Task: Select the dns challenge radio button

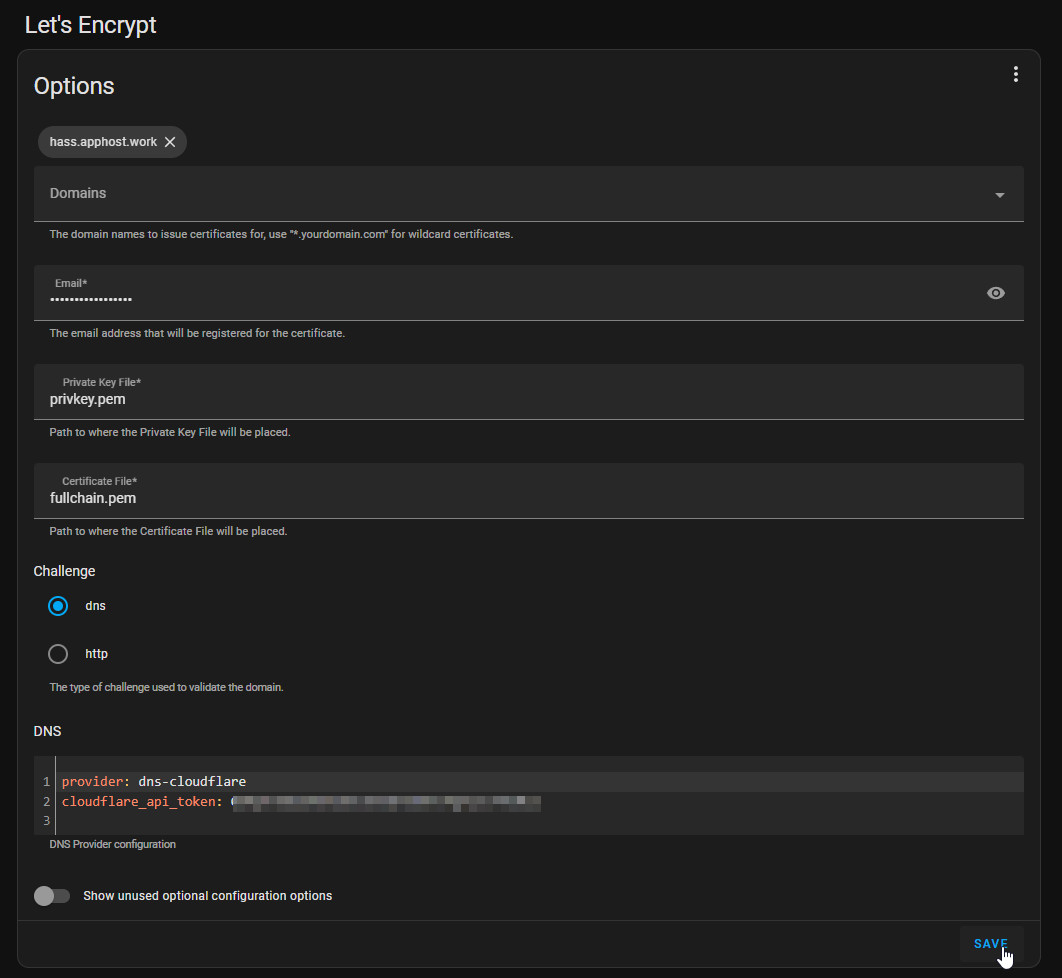Action: [x=58, y=606]
